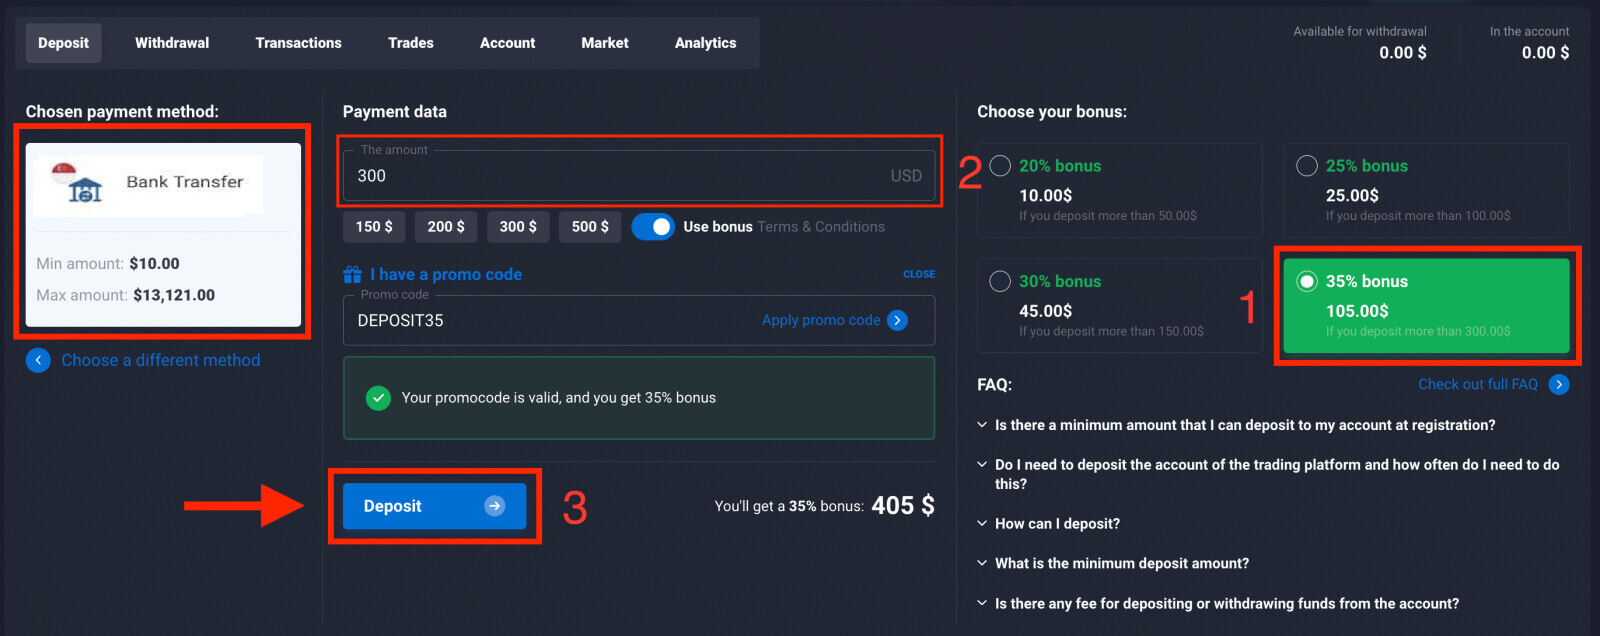This screenshot has height=636, width=1600.
Task: Click the arrow icon inside the Deposit button
Action: (494, 506)
